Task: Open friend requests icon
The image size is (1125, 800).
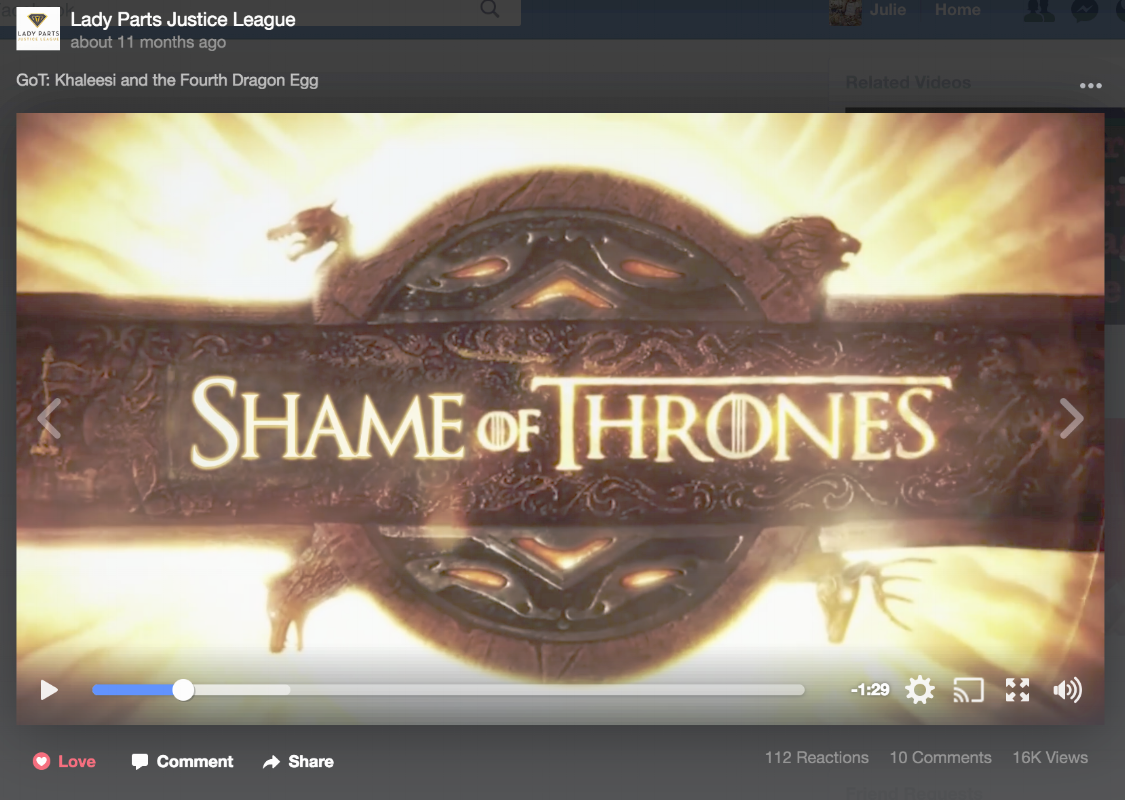Action: point(1038,10)
